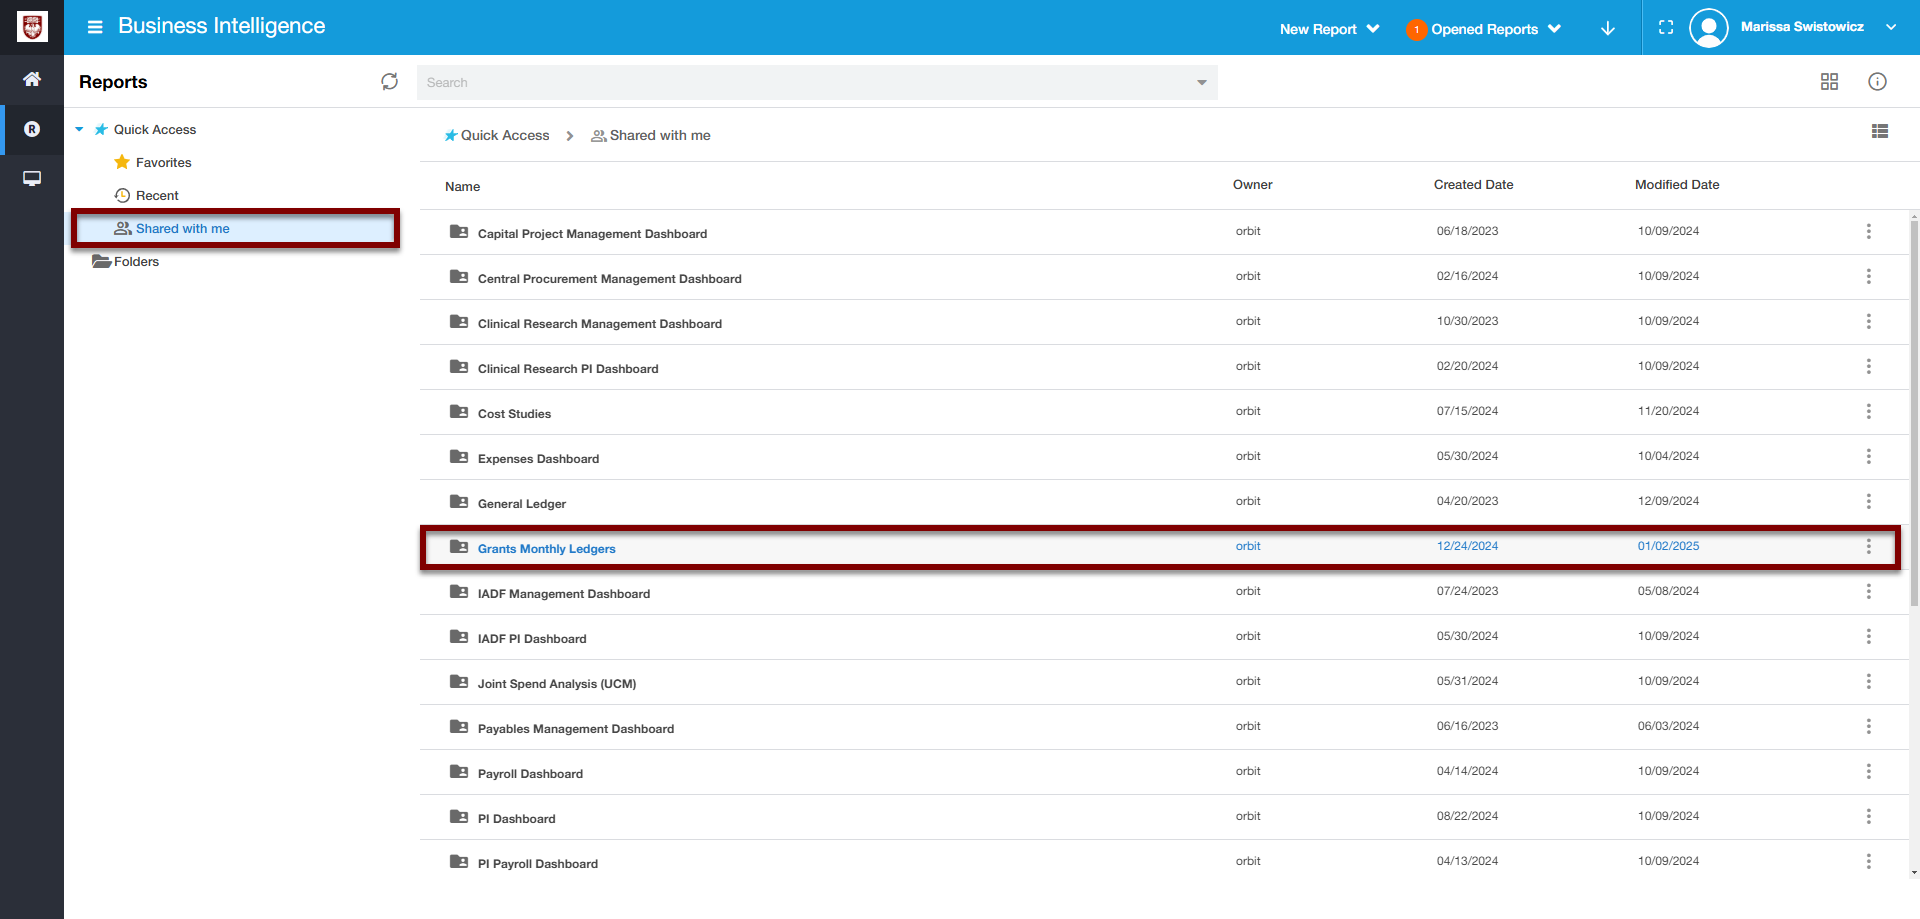Go to Home in left sidebar
This screenshot has height=919, width=1920.
point(32,79)
